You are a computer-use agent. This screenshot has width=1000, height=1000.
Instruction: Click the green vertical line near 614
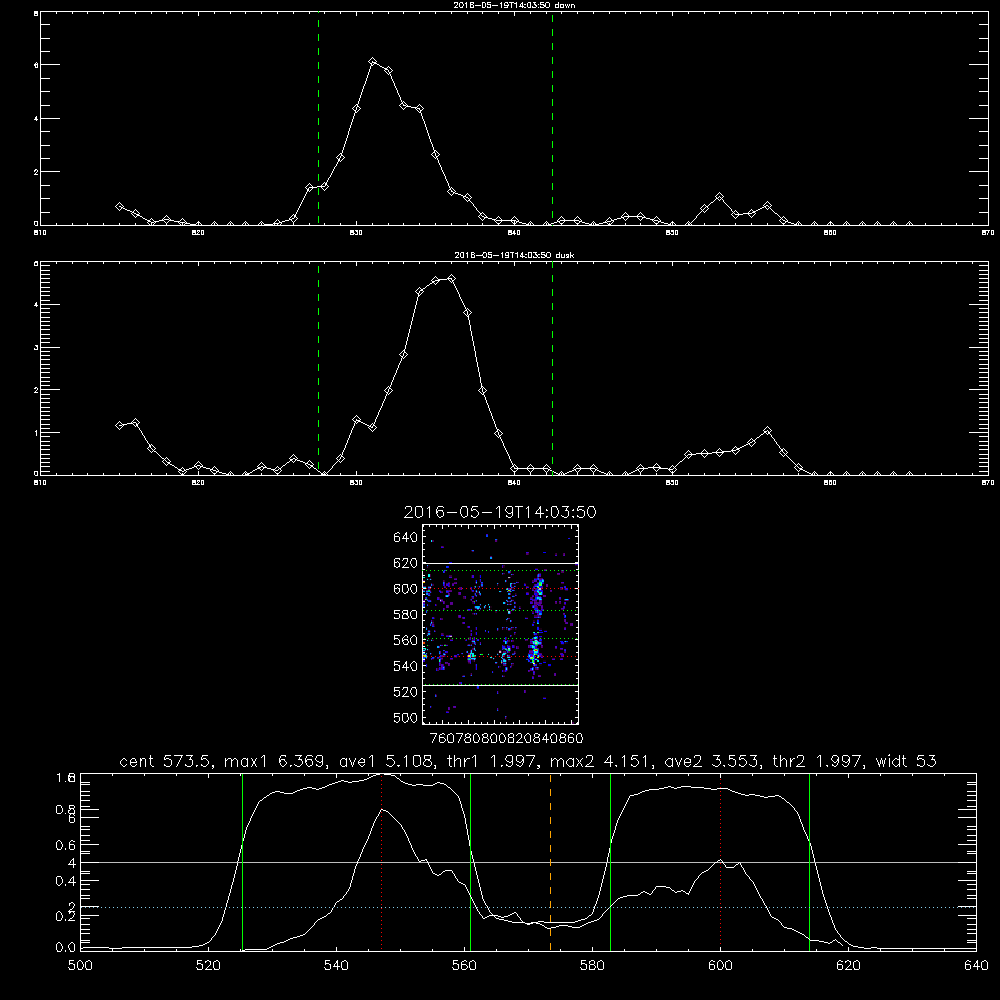point(809,862)
